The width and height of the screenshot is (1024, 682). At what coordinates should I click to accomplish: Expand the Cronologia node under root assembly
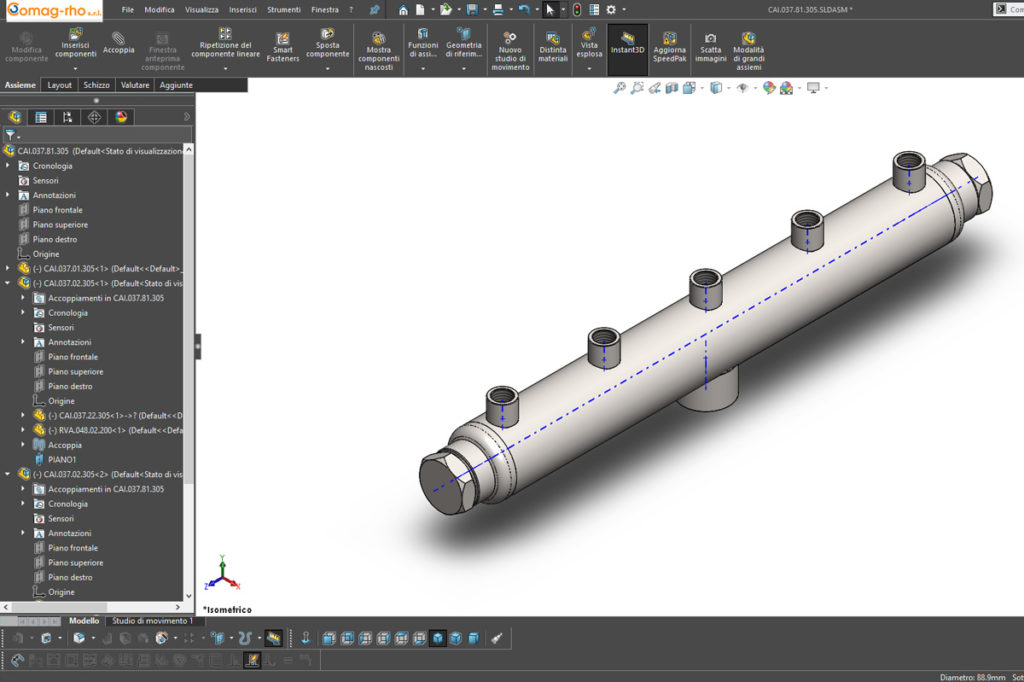[x=8, y=166]
